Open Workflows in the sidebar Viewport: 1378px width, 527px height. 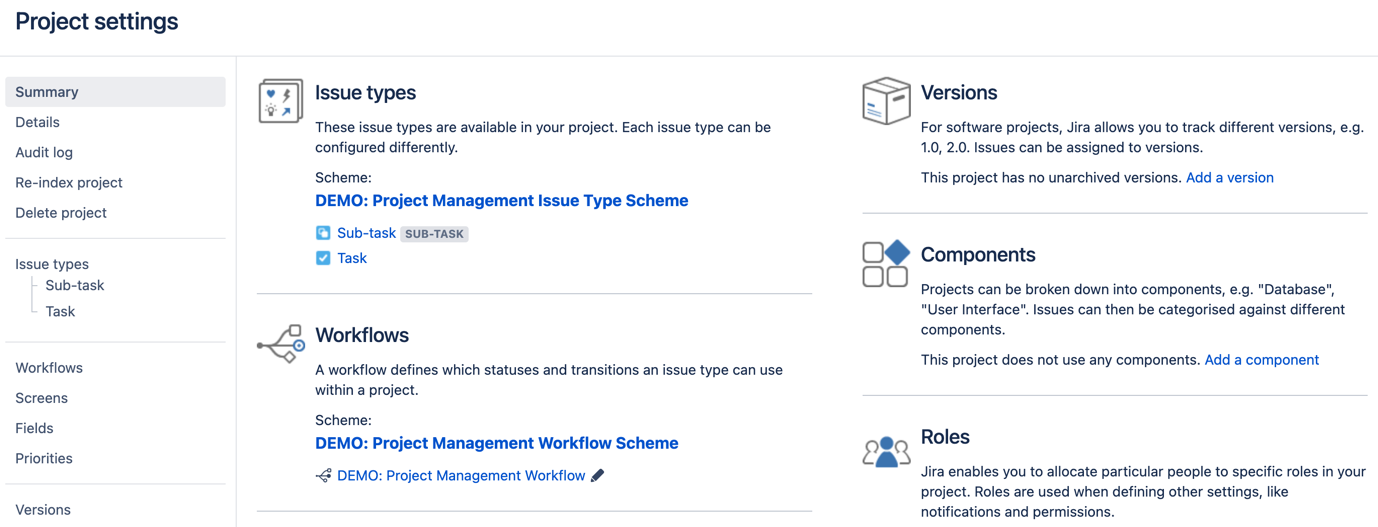click(49, 368)
